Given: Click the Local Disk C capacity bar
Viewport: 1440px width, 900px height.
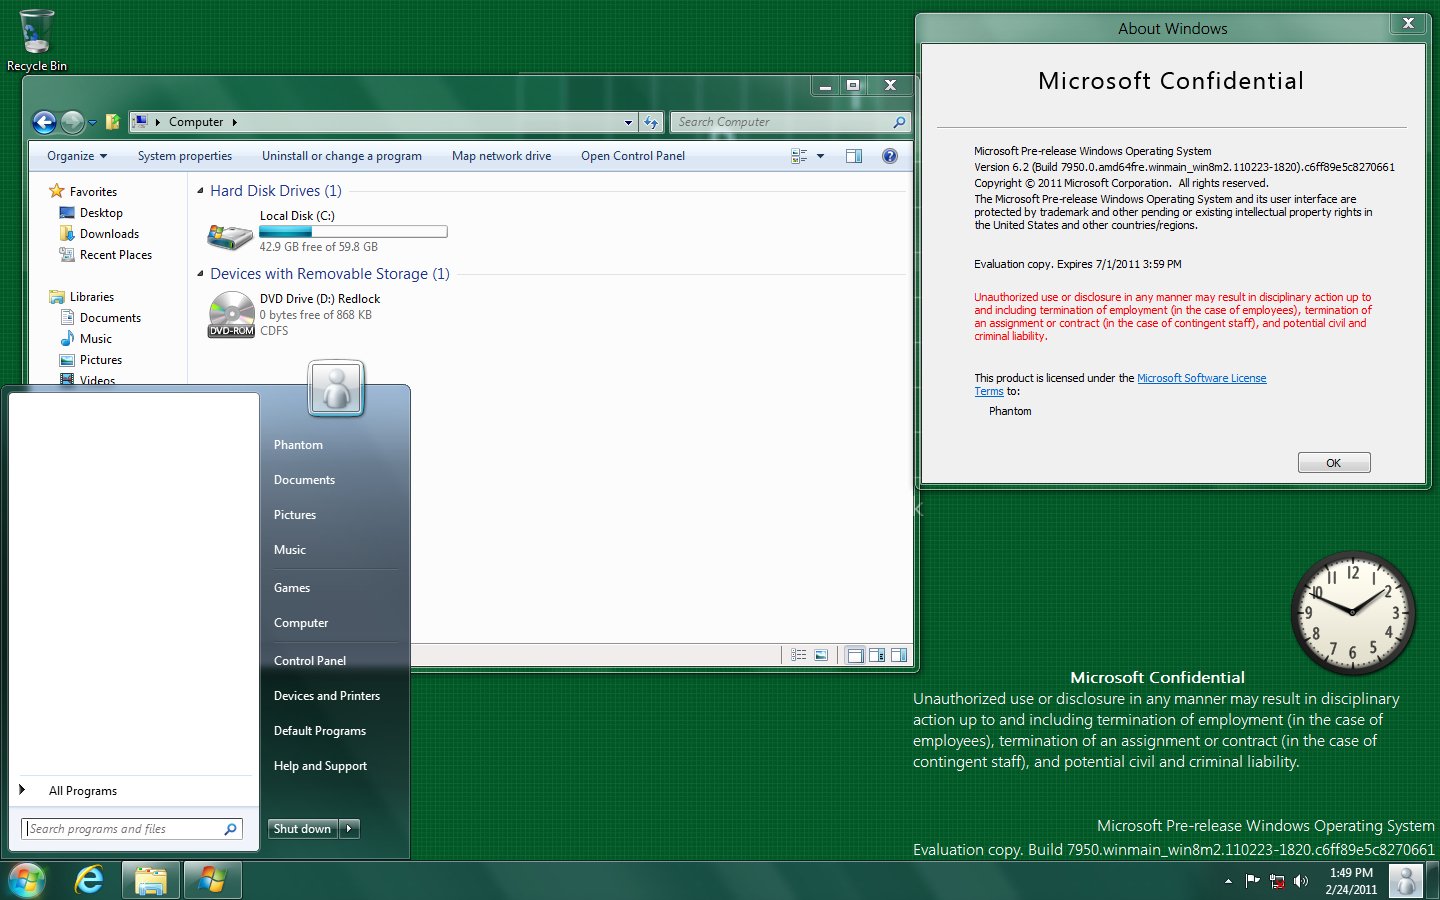Looking at the screenshot, I should 353,231.
